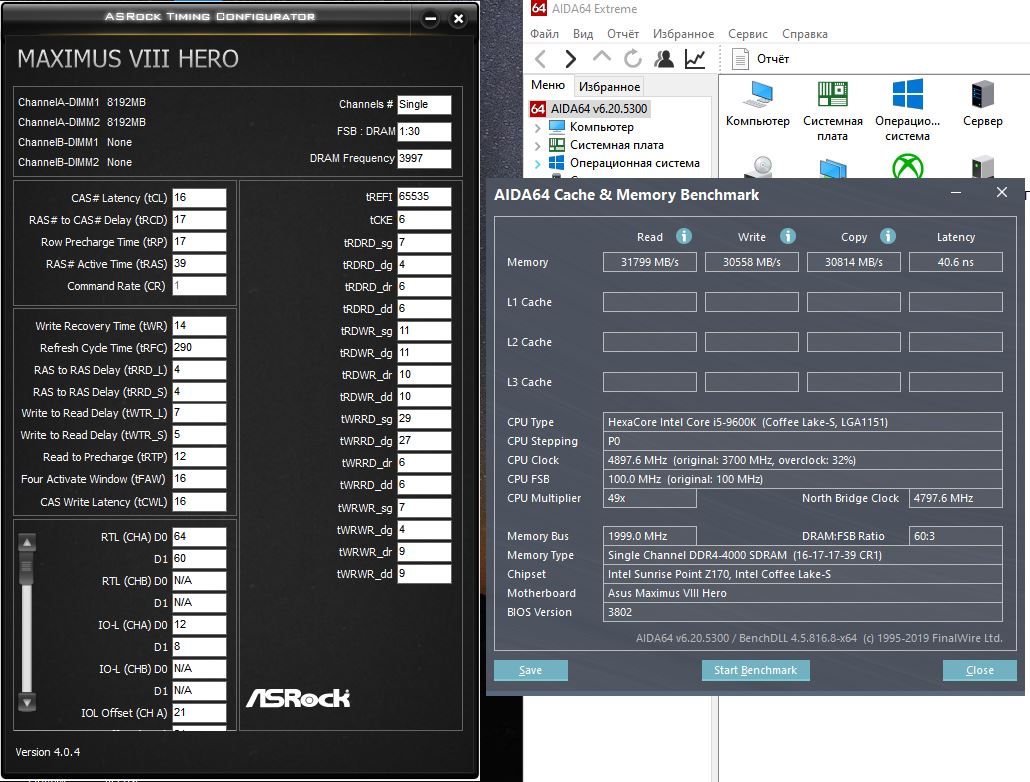Click the Refresh Cycle Time (tRFC) field
The image size is (1030, 782).
tap(200, 348)
